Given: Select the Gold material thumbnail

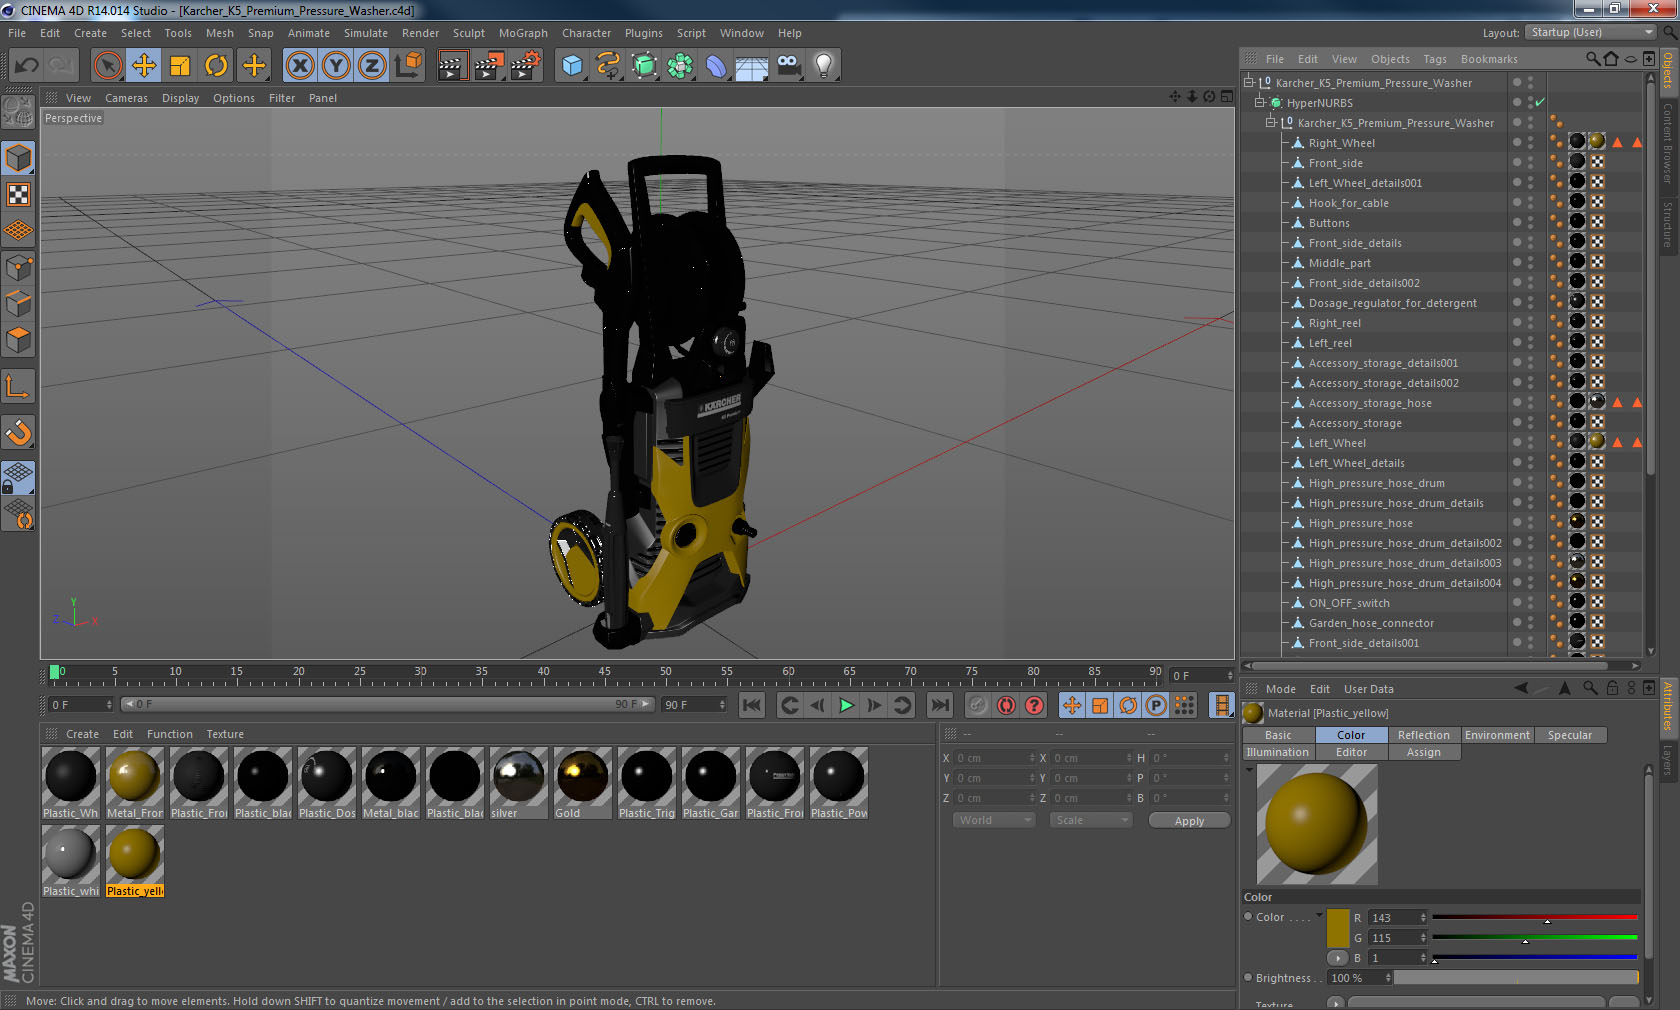Looking at the screenshot, I should pyautogui.click(x=582, y=776).
